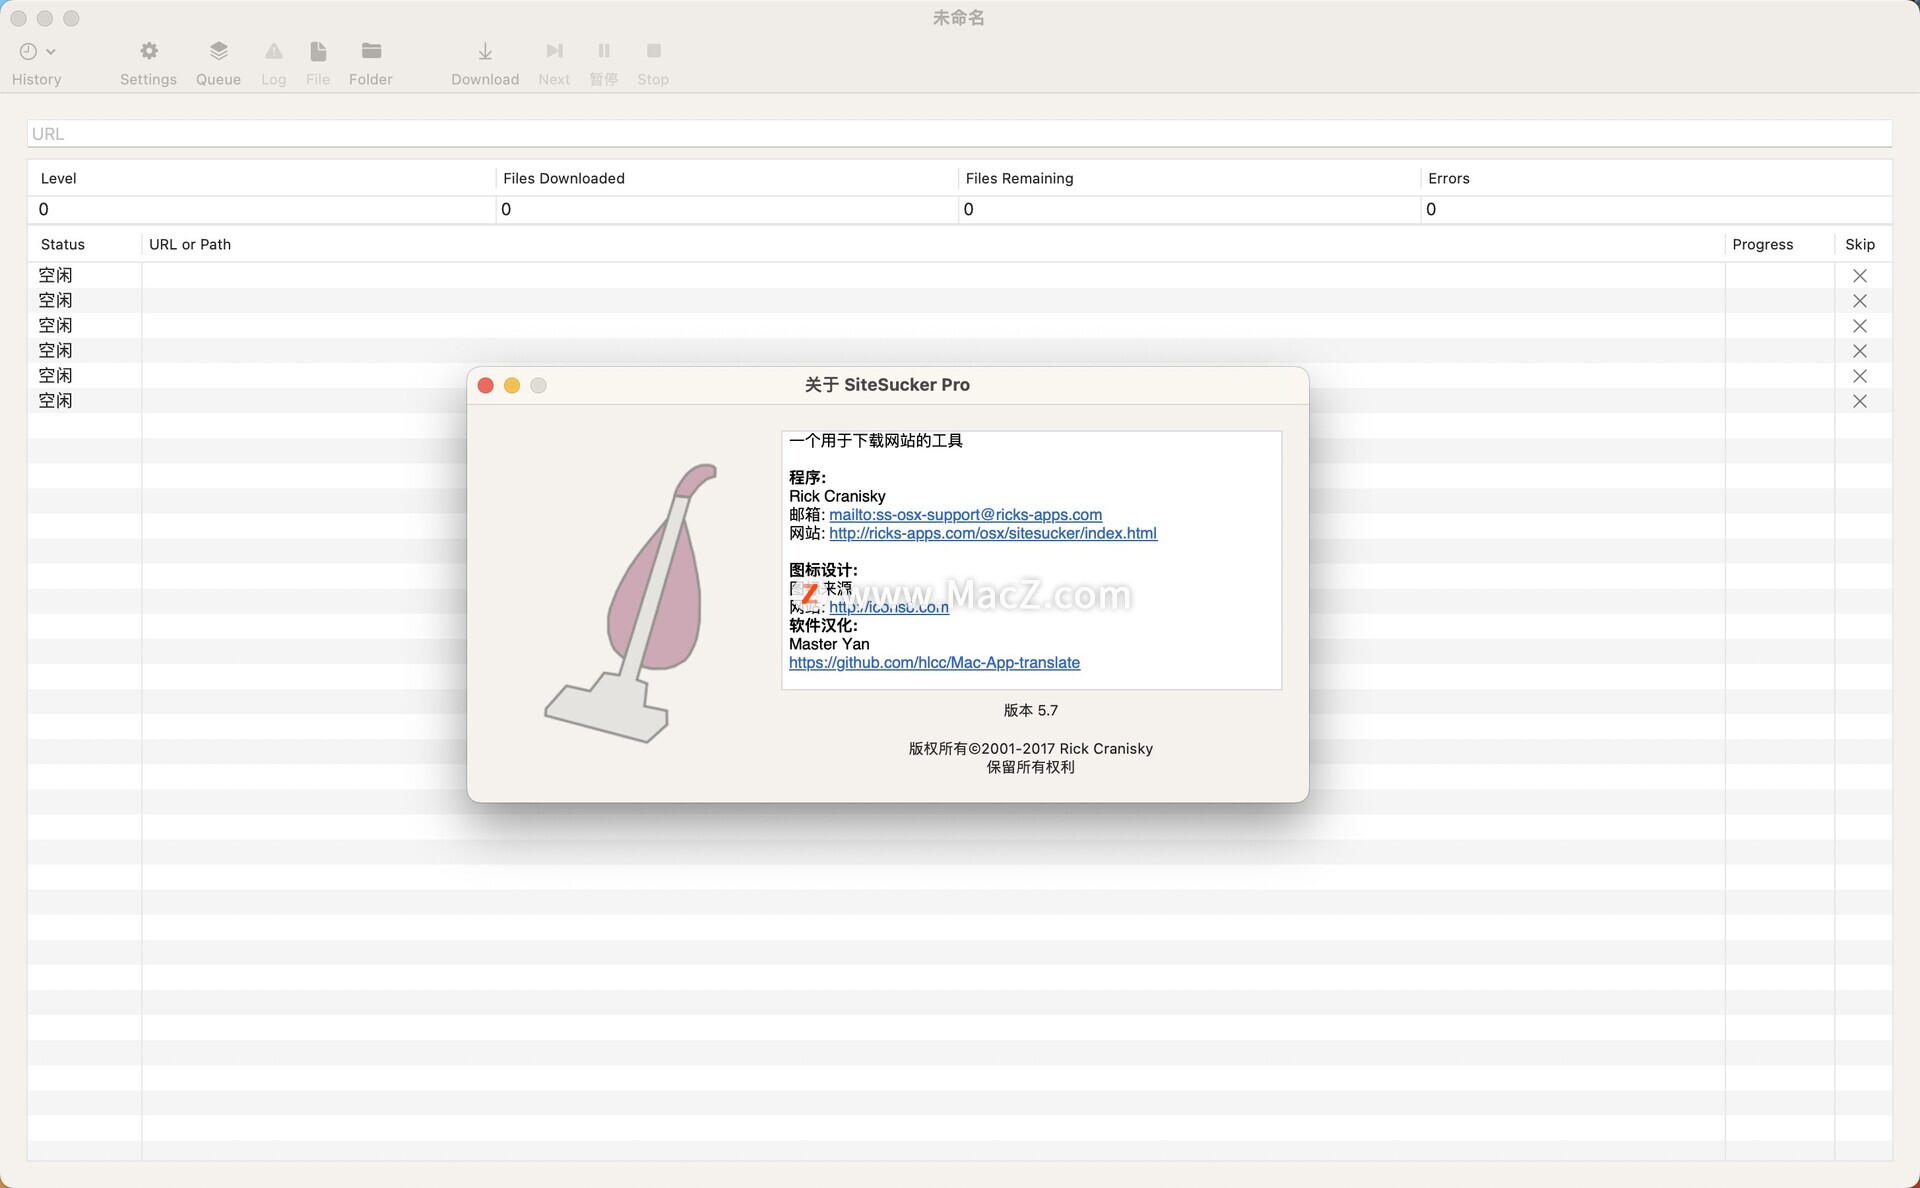Screen dimensions: 1920x1188
Task: Click the pause (暂停) icon
Action: tap(604, 51)
